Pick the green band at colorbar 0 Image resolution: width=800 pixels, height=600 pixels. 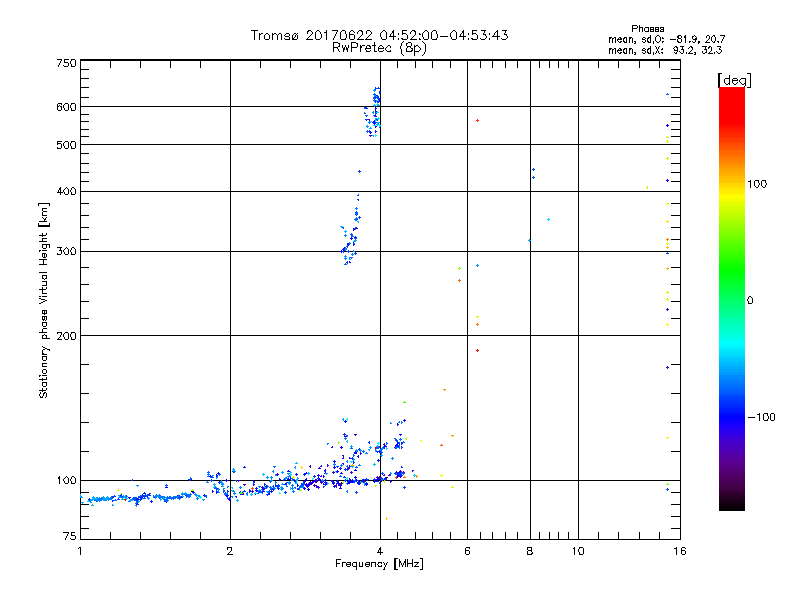tap(731, 300)
